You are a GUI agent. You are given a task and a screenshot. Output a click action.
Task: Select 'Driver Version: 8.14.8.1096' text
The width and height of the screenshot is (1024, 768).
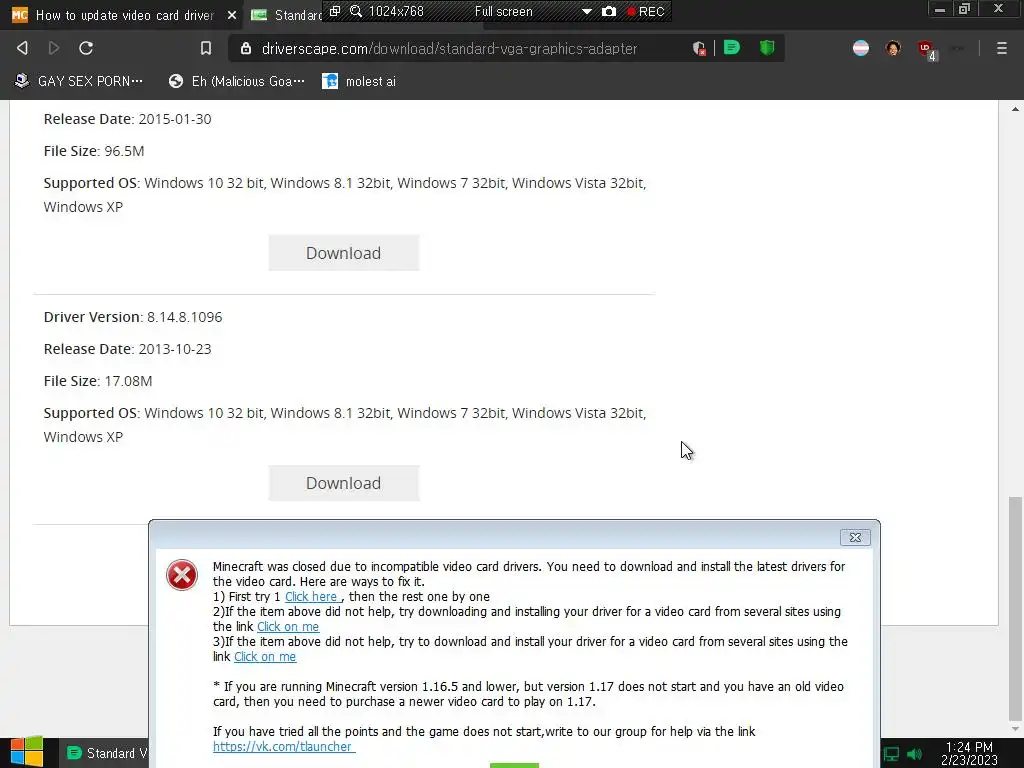[x=133, y=317]
